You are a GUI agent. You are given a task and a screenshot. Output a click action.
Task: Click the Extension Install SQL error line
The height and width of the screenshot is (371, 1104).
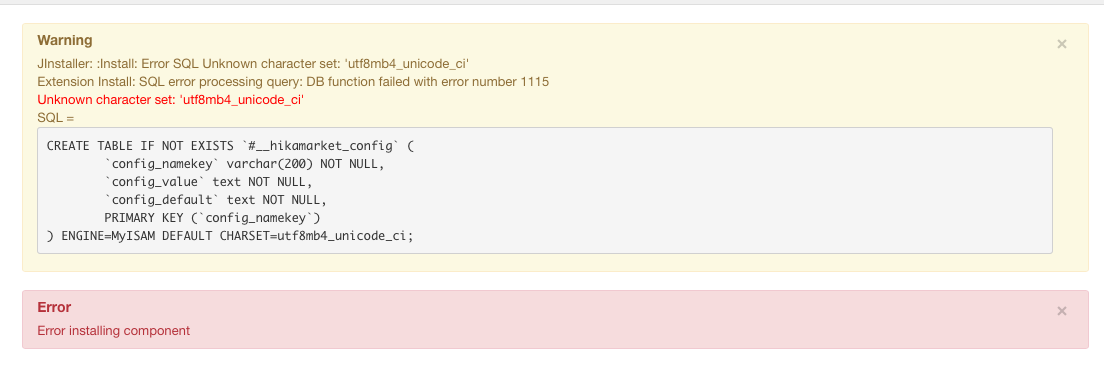[x=293, y=82]
